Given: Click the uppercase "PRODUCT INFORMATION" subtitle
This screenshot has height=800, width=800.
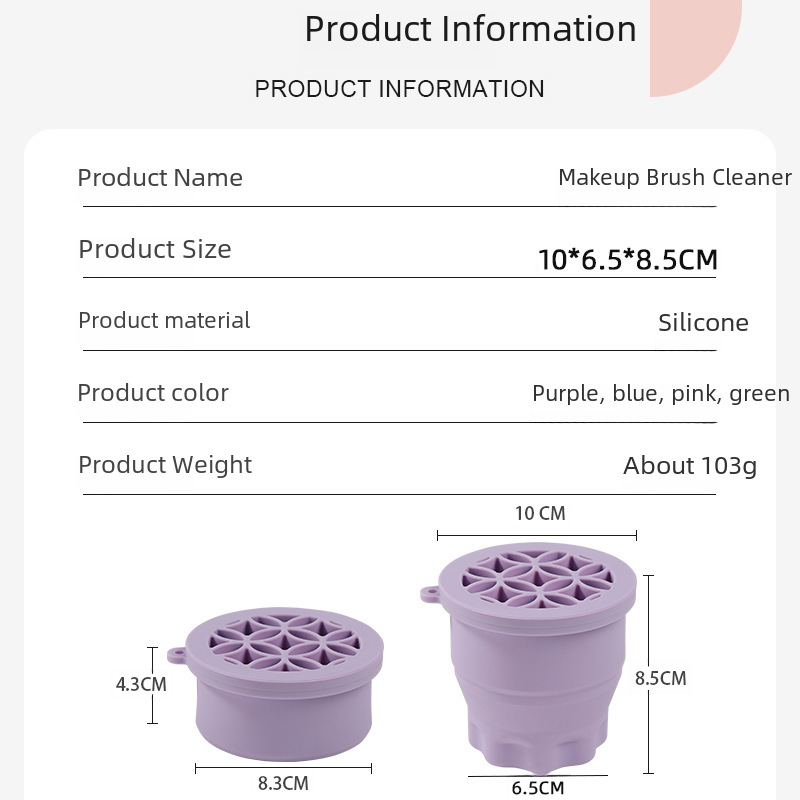Looking at the screenshot, I should coord(399,89).
